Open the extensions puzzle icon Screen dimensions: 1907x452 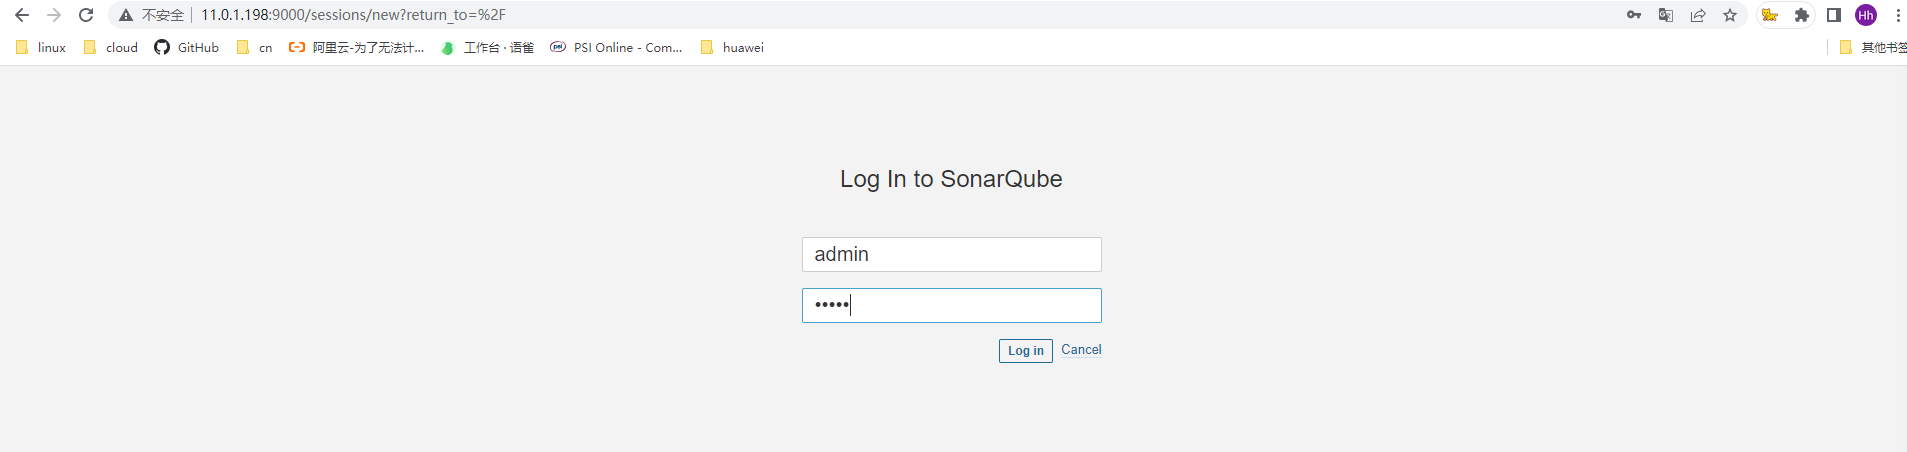pyautogui.click(x=1802, y=15)
